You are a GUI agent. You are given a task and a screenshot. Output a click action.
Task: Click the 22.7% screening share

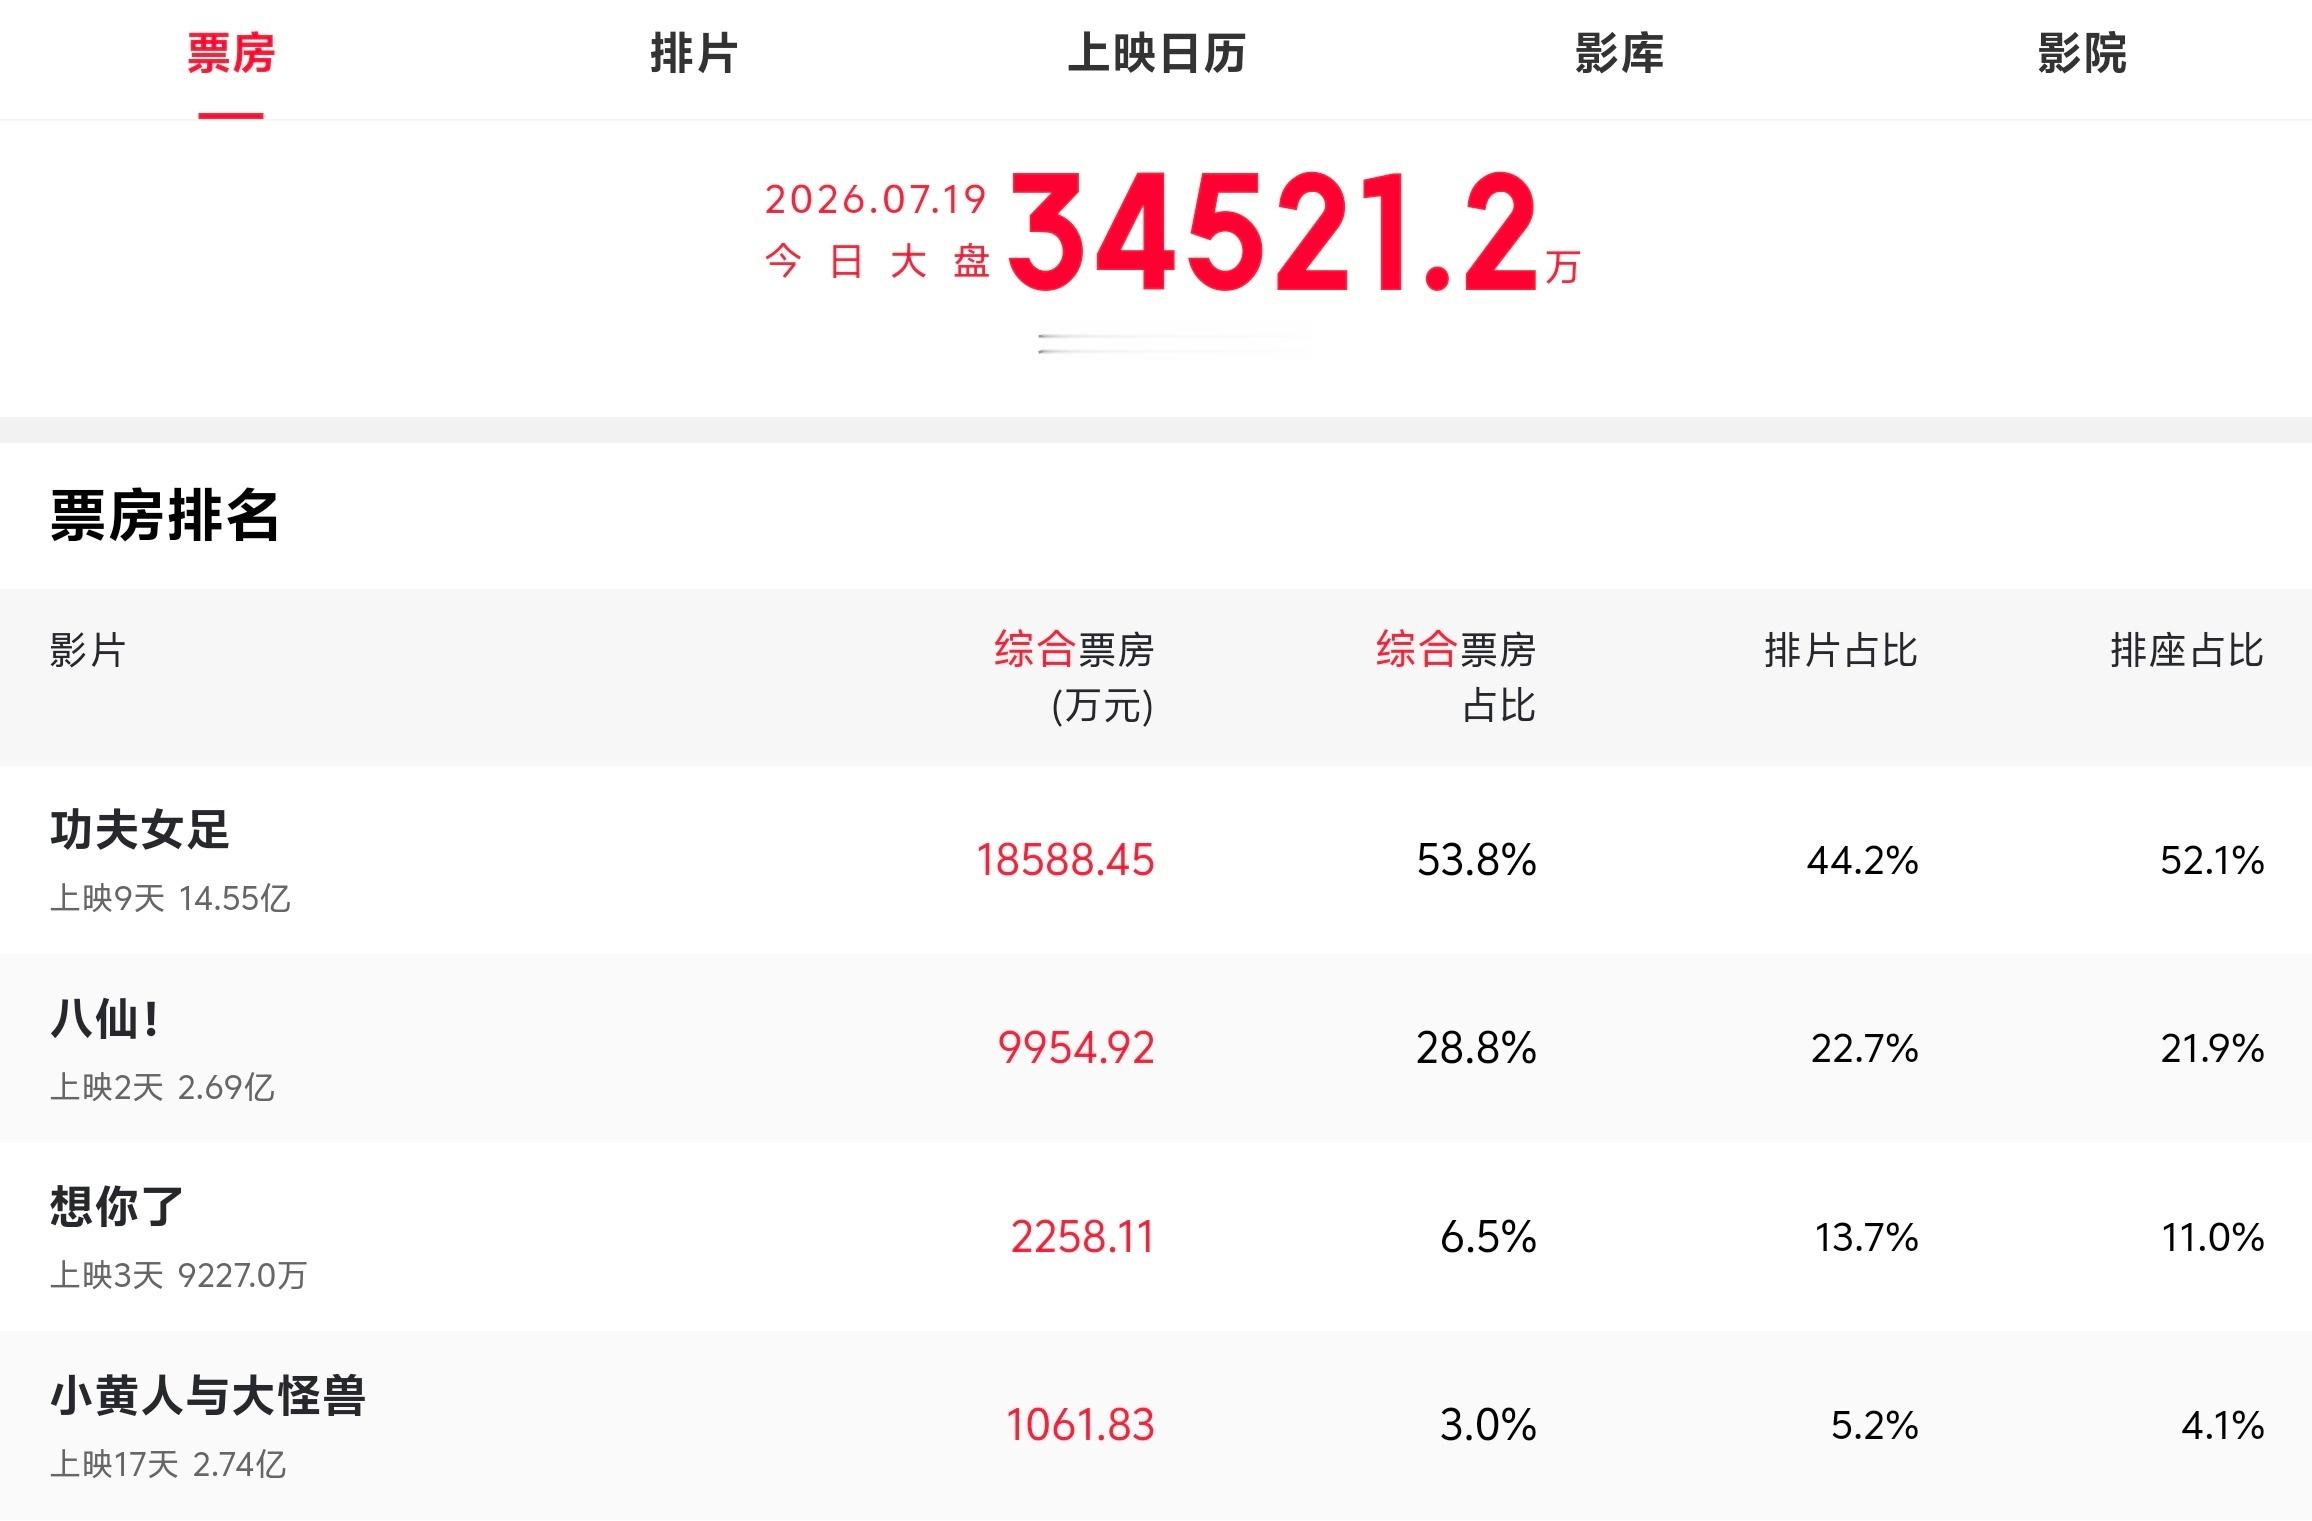point(1864,1048)
